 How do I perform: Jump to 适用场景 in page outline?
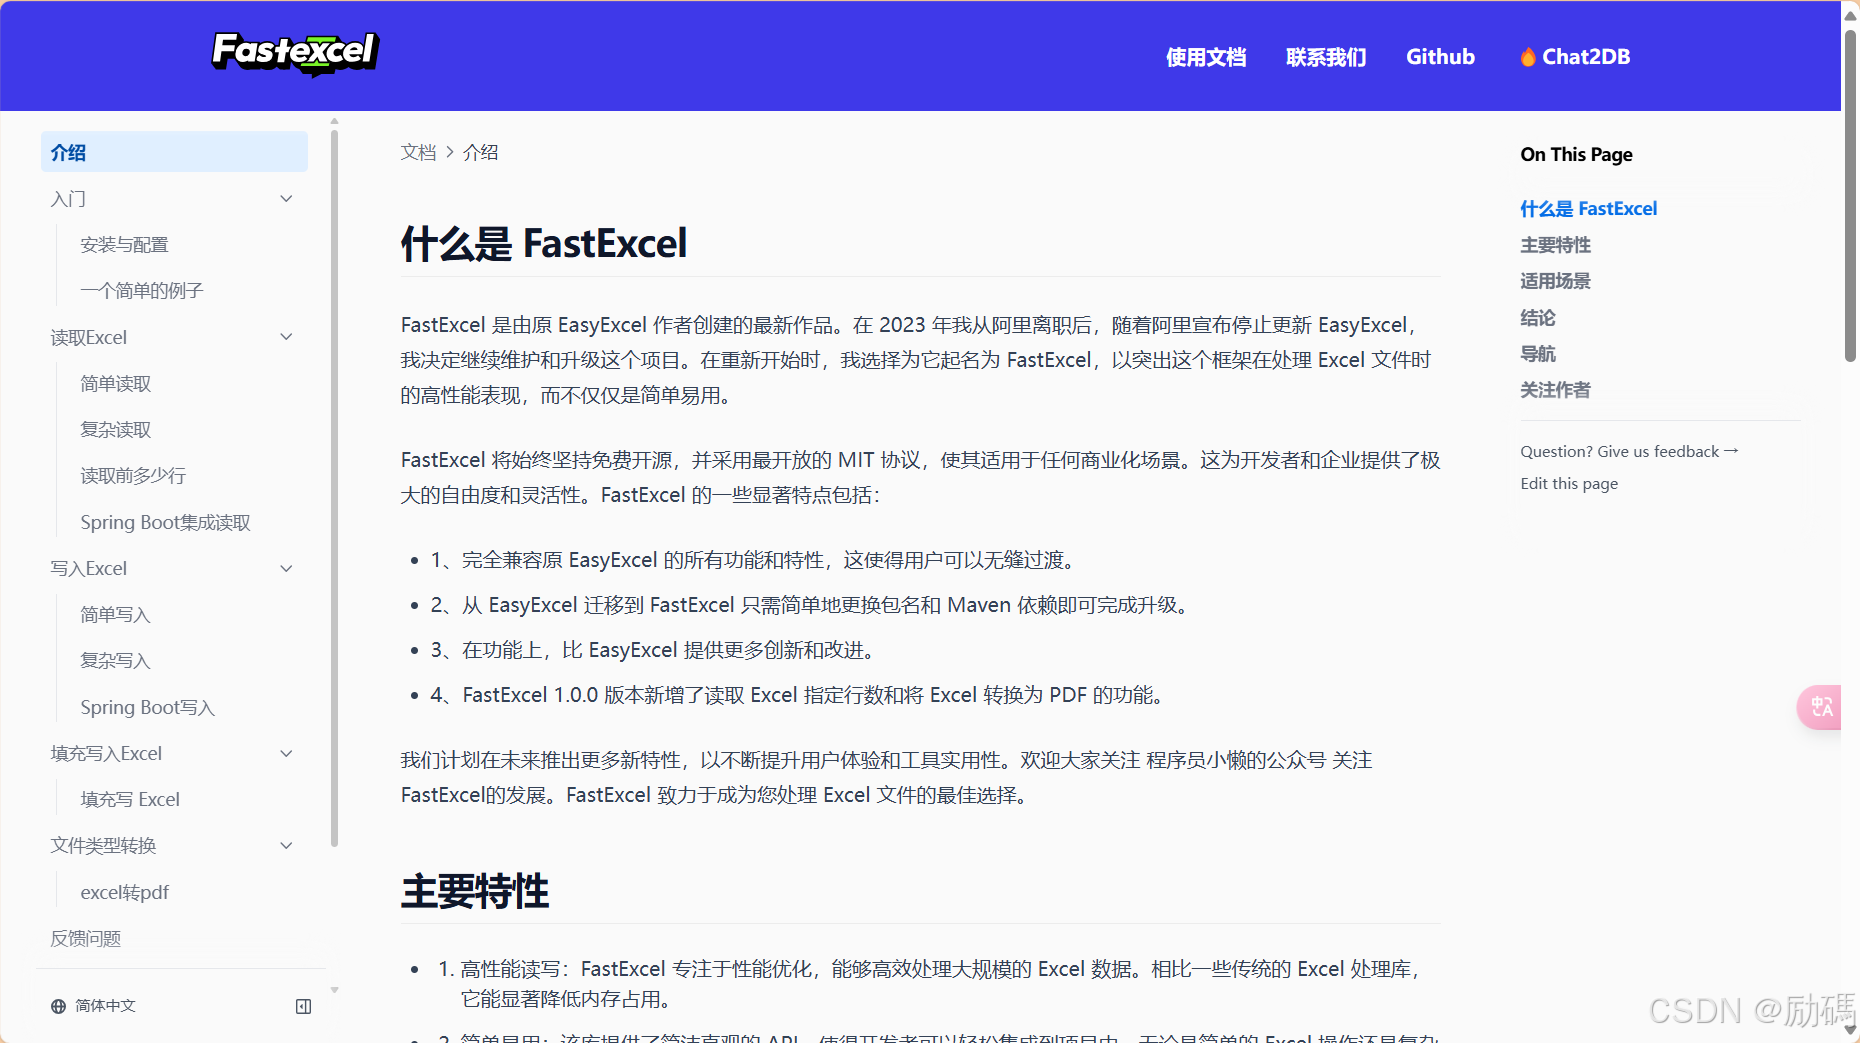pyautogui.click(x=1555, y=281)
